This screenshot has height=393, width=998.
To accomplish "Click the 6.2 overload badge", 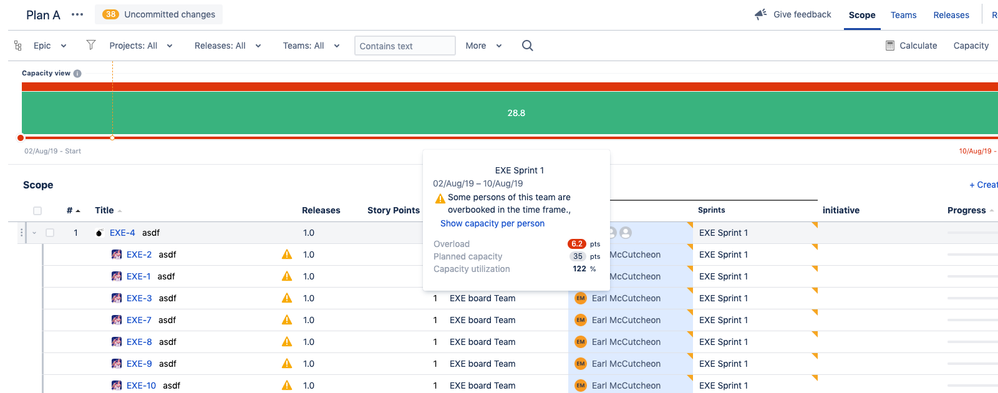I will 576,244.
